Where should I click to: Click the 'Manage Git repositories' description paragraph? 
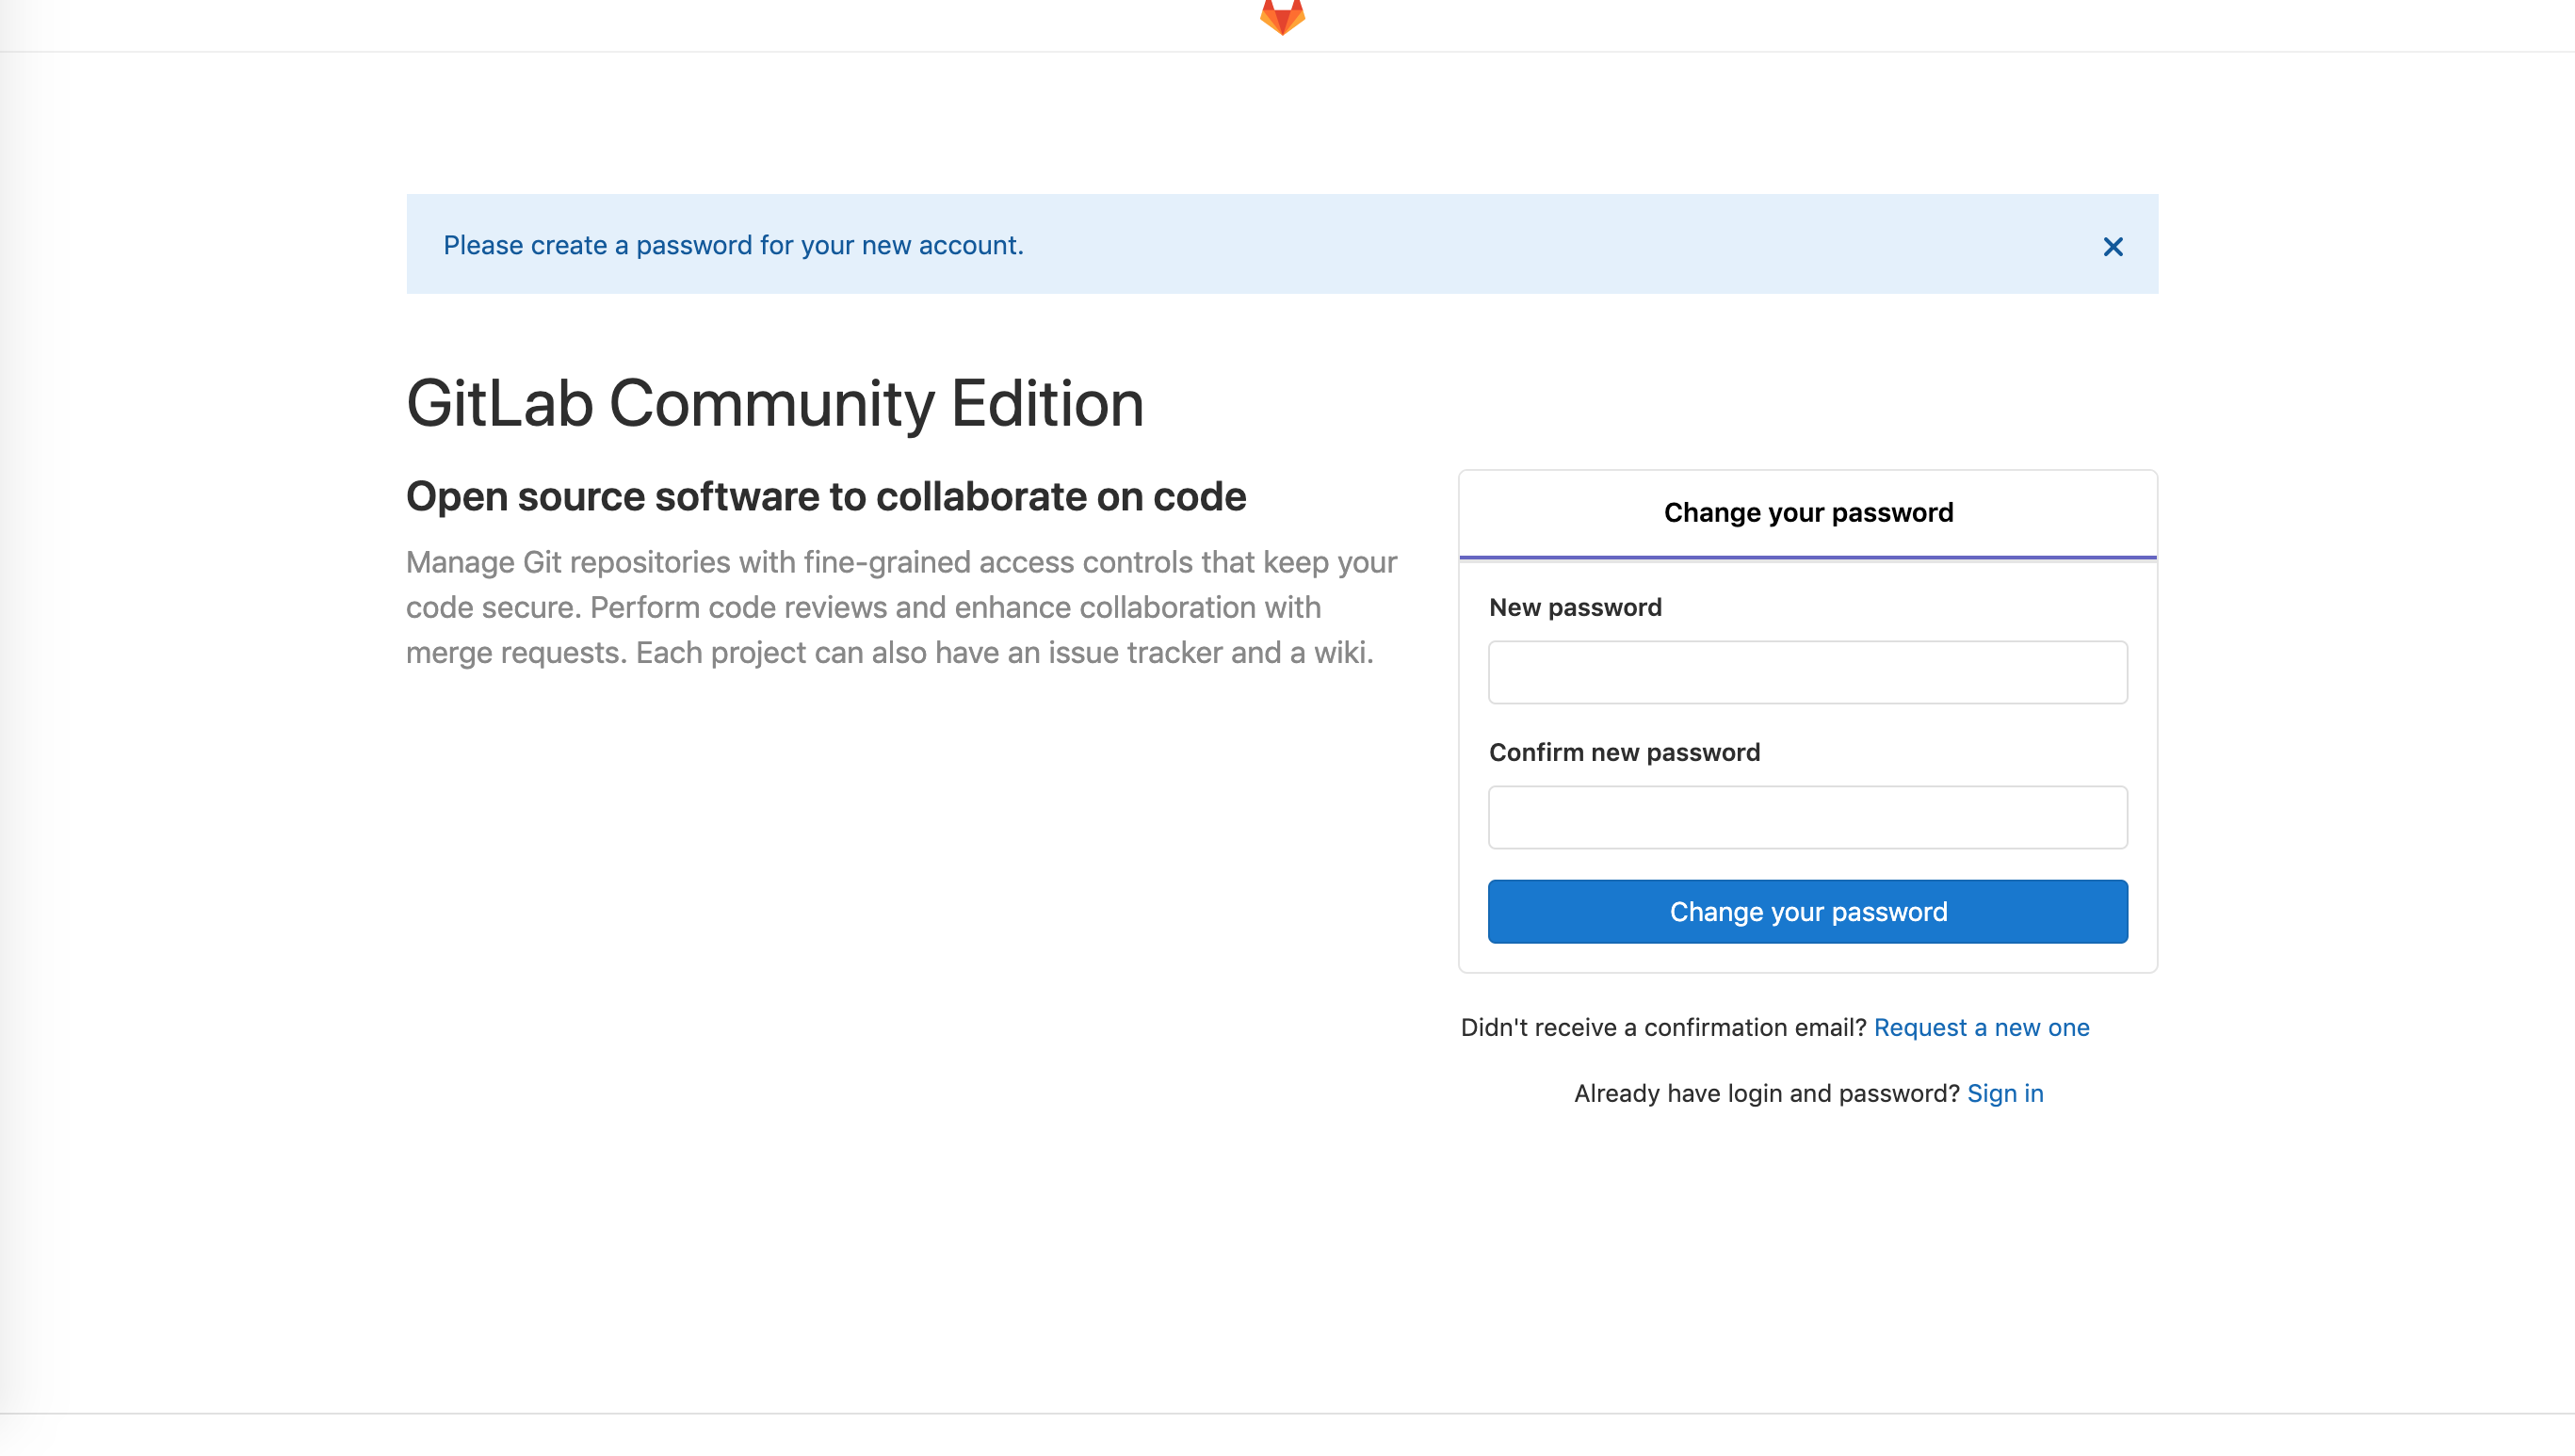(x=901, y=607)
